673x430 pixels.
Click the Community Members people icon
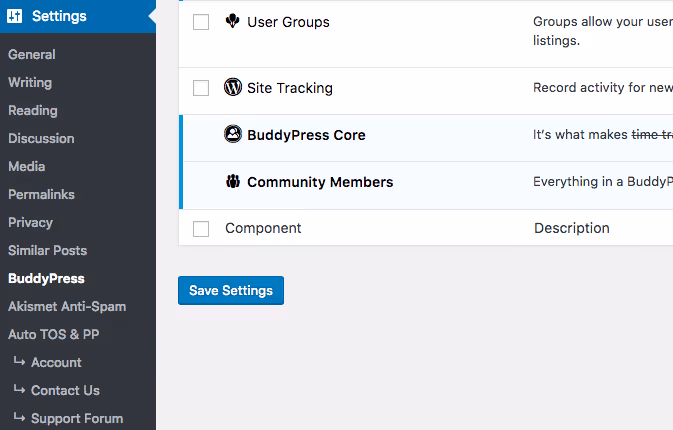click(233, 182)
